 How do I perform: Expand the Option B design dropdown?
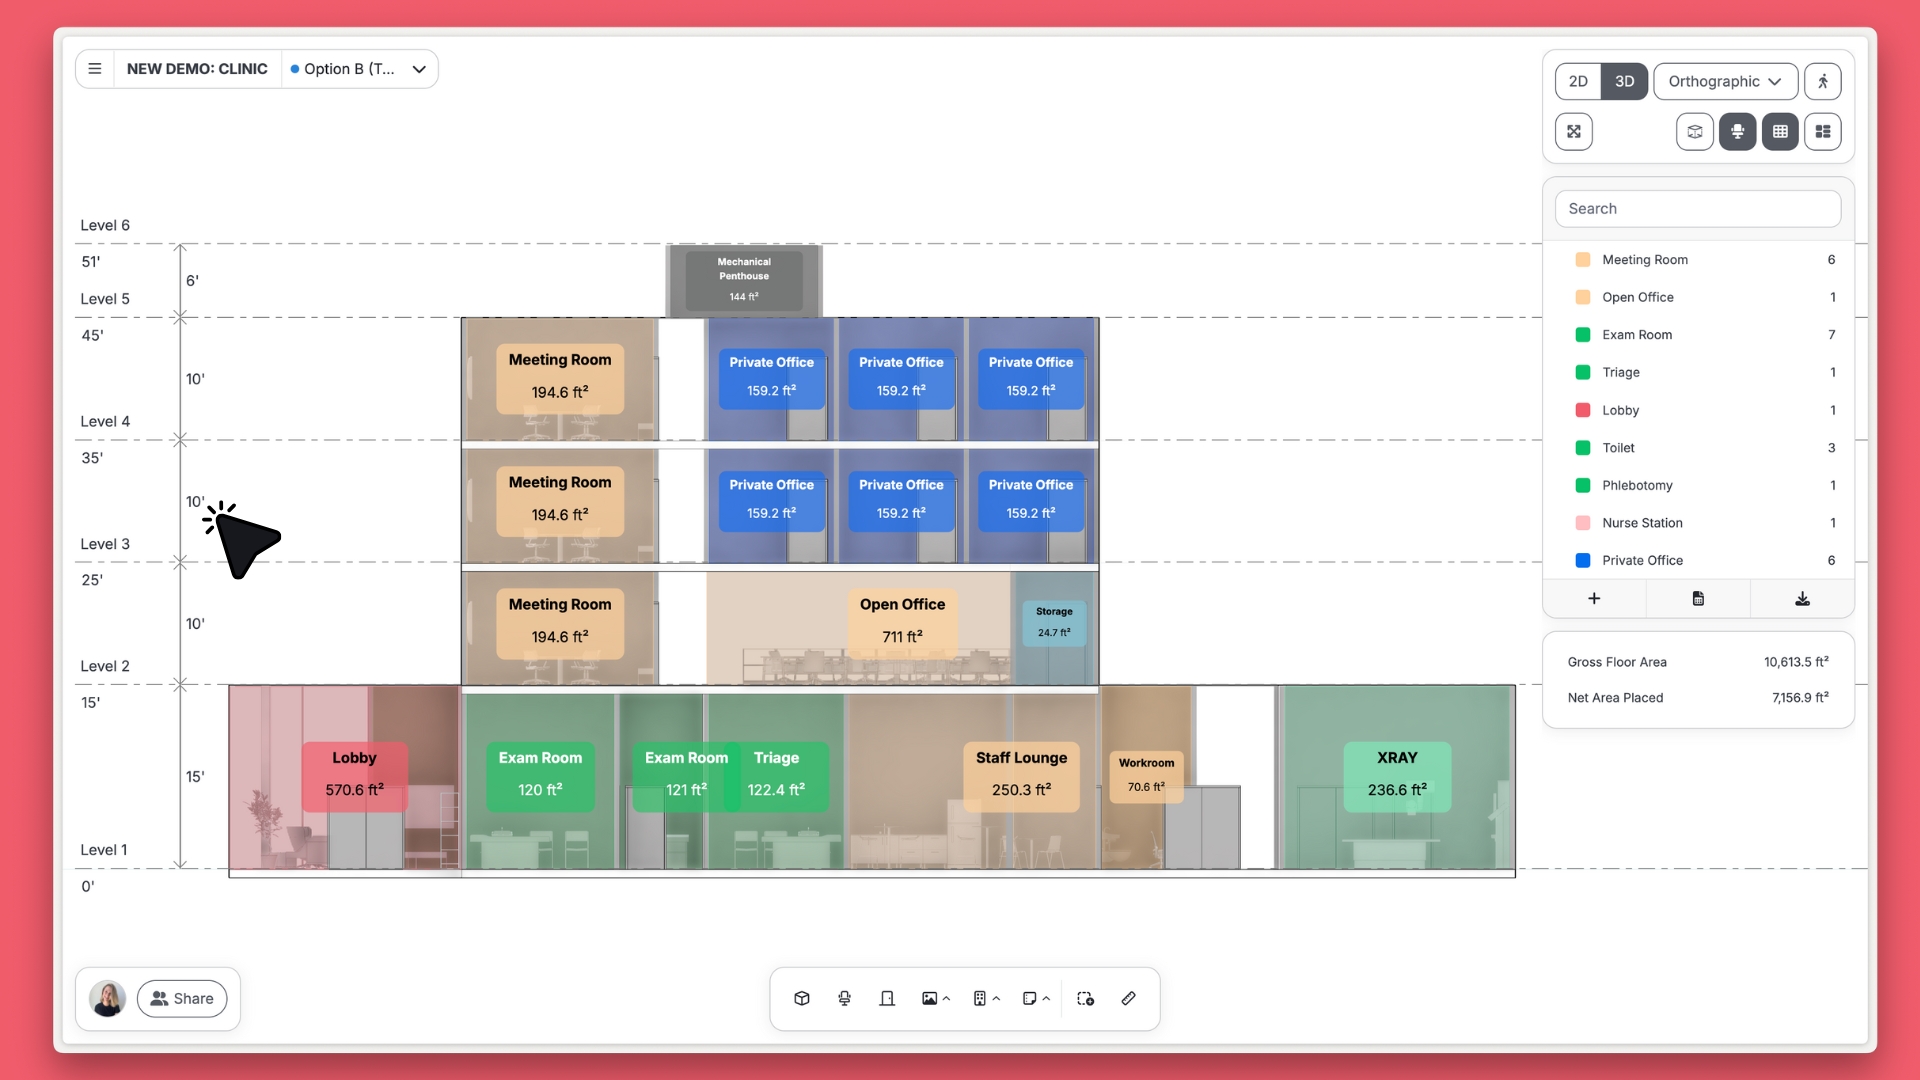pos(419,69)
